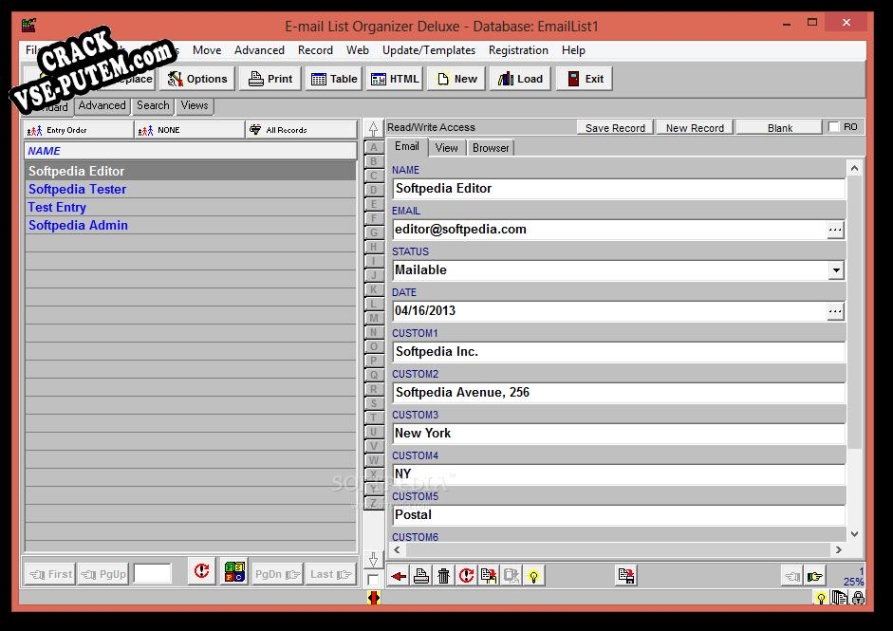Click the down arrow below alphabet index
The height and width of the screenshot is (631, 893).
coord(373,559)
